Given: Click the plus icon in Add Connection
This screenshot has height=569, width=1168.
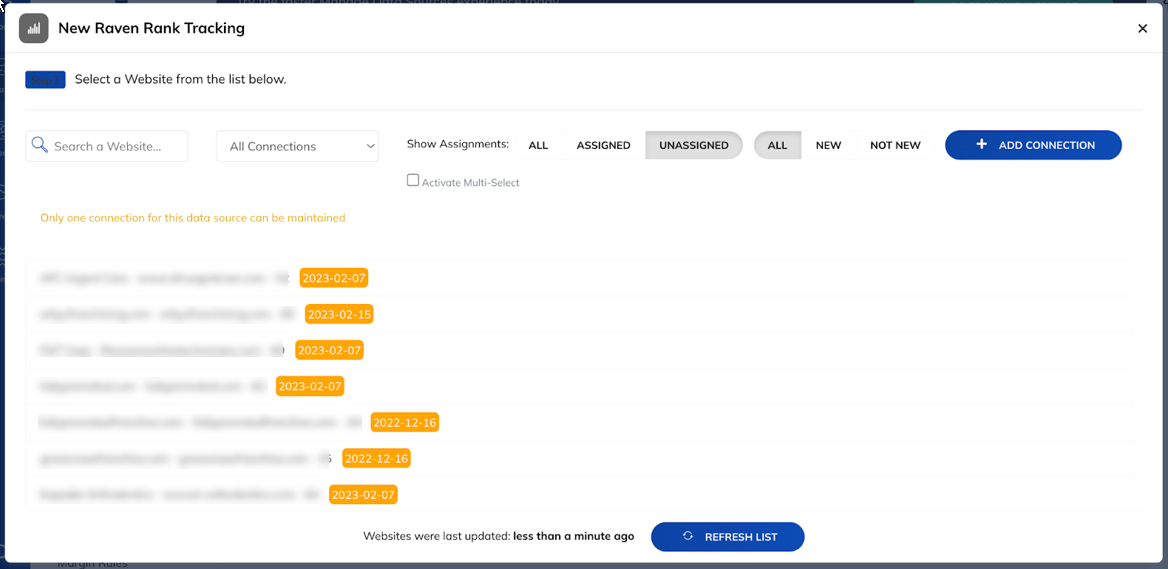Looking at the screenshot, I should [981, 144].
